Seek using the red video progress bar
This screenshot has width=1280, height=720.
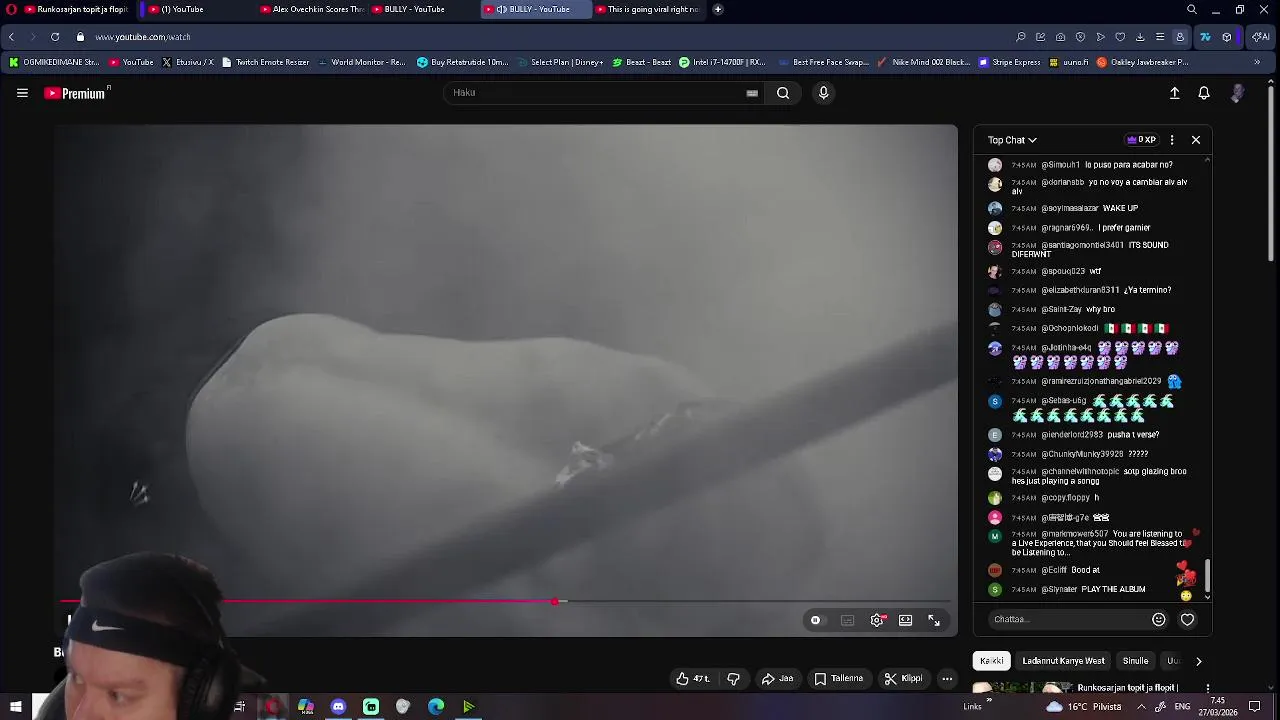(x=505, y=601)
